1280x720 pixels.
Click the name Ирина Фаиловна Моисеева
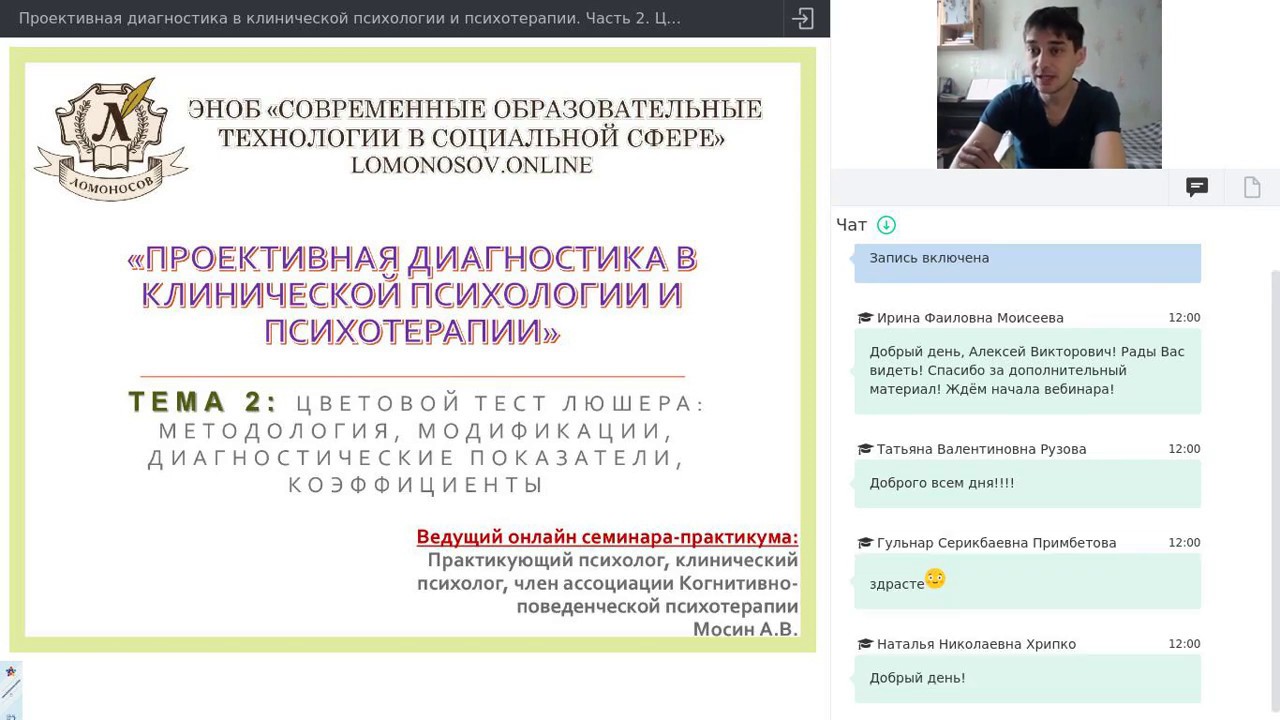[970, 318]
